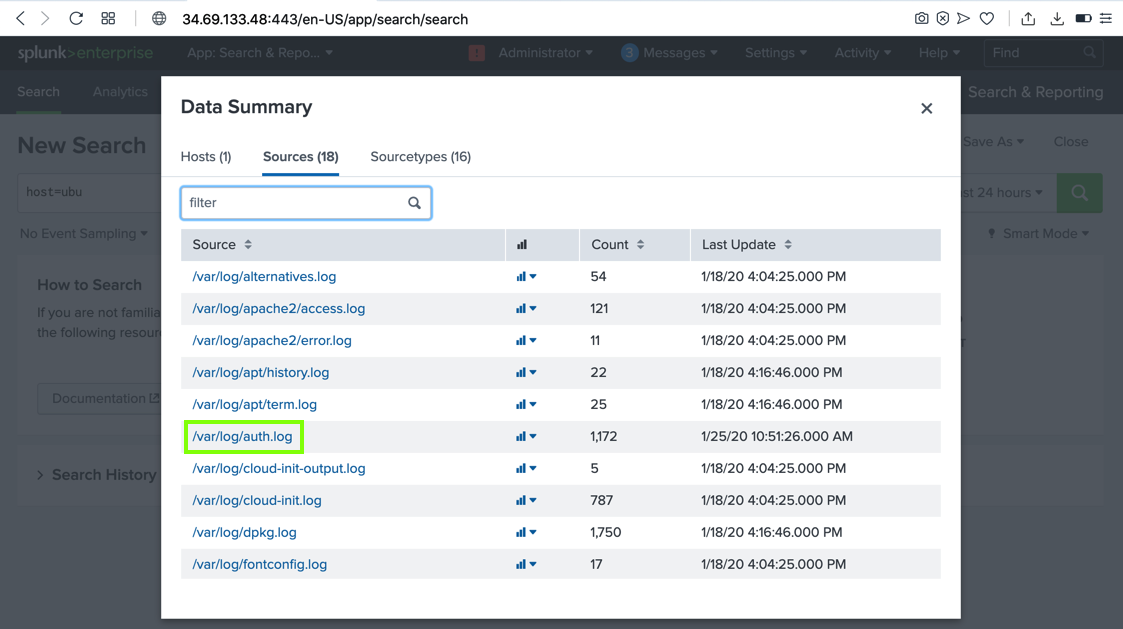This screenshot has width=1123, height=629.
Task: Open chart menu for apt/history.log row
Action: point(526,373)
